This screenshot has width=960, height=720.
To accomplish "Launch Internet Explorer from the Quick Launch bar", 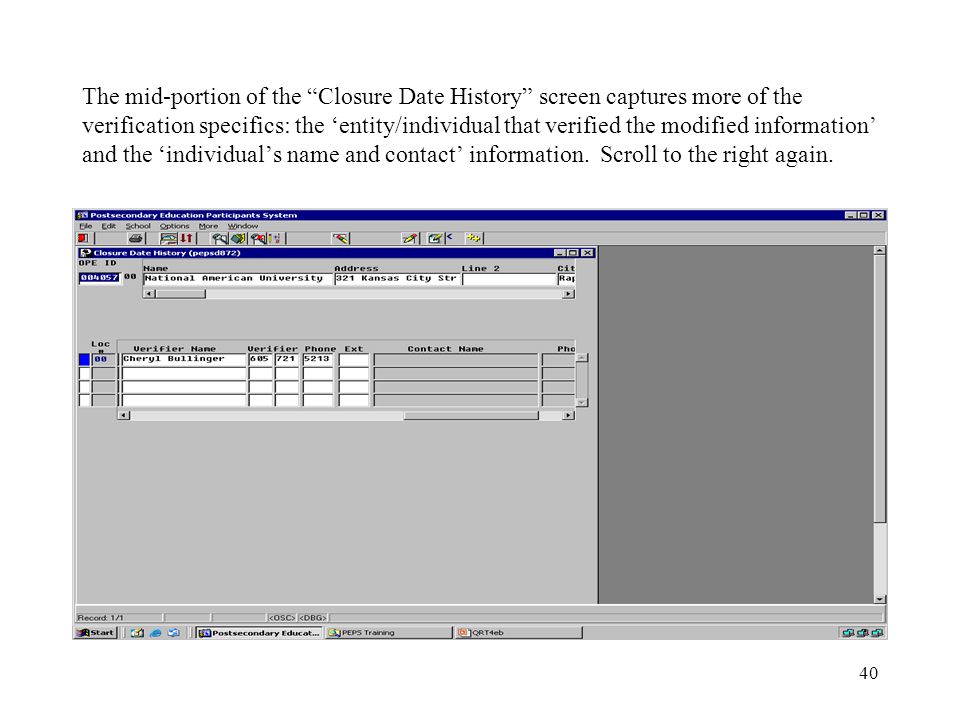I will click(156, 632).
